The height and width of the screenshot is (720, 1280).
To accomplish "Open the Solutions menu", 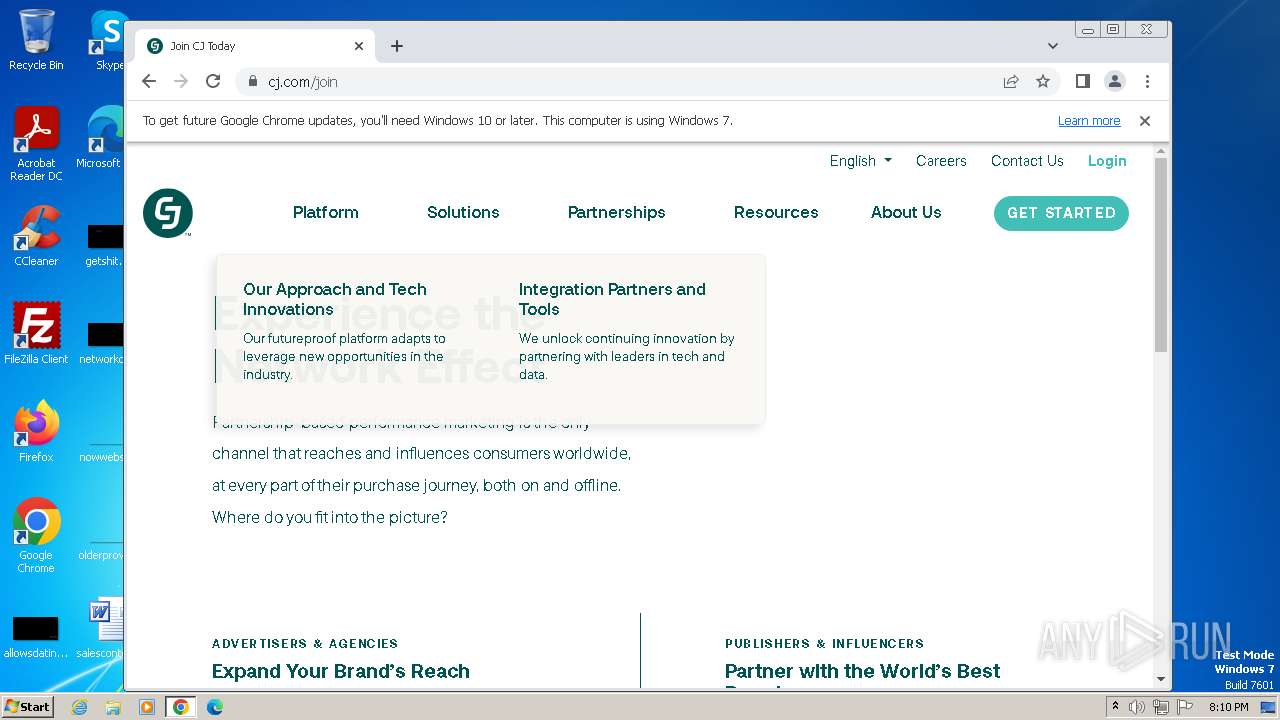I will (463, 212).
